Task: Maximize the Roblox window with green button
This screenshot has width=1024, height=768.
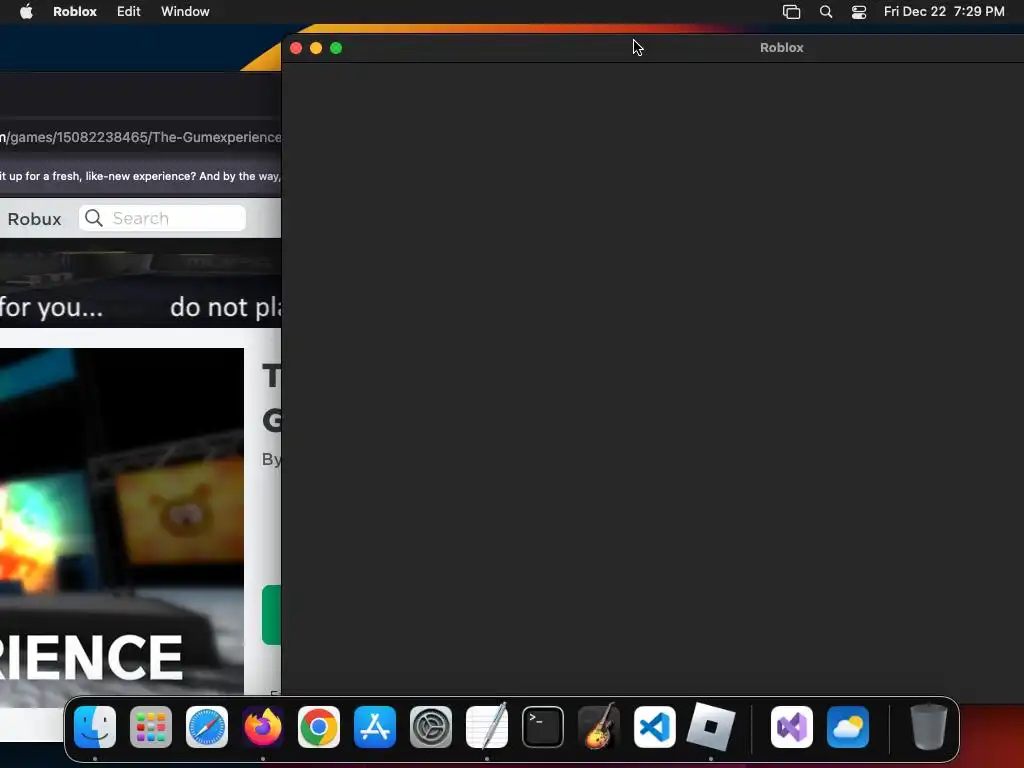Action: click(x=336, y=48)
